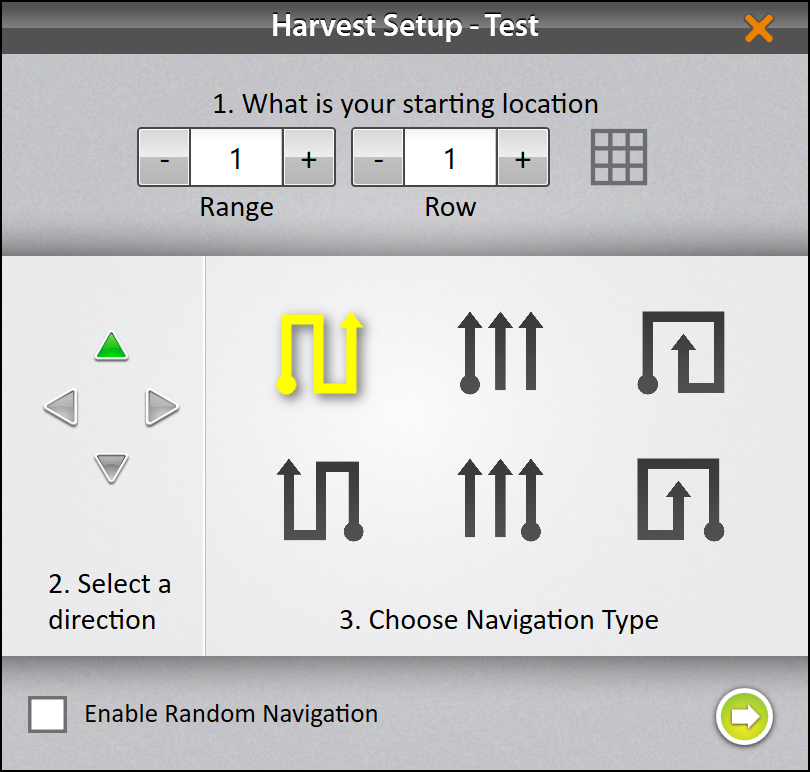Screen dimensions: 810x772
Task: Select the green up direction arrow
Action: (x=111, y=347)
